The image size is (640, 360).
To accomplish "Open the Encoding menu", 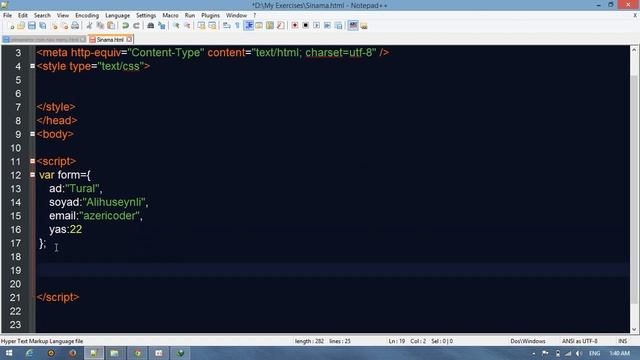I will coord(87,16).
